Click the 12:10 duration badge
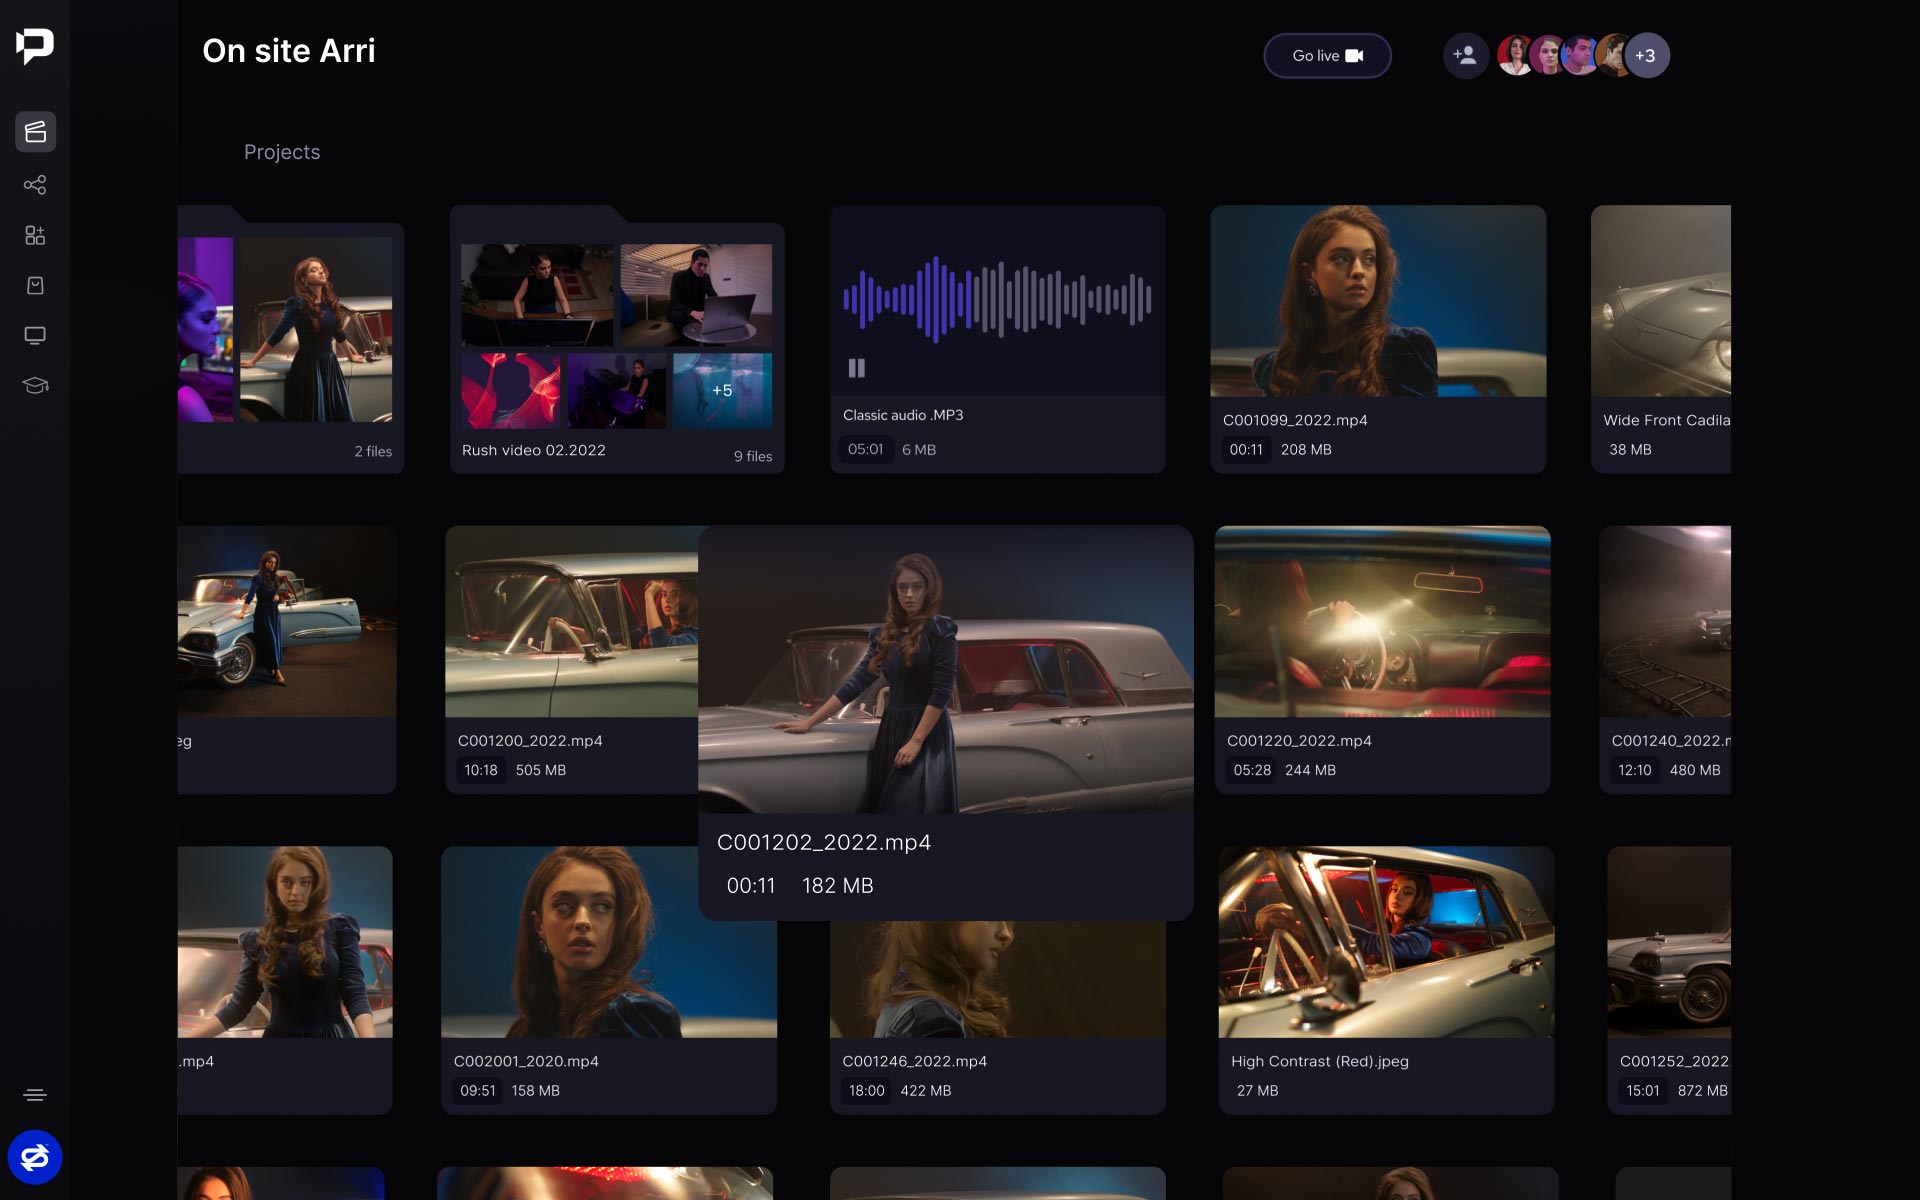 coord(1635,770)
